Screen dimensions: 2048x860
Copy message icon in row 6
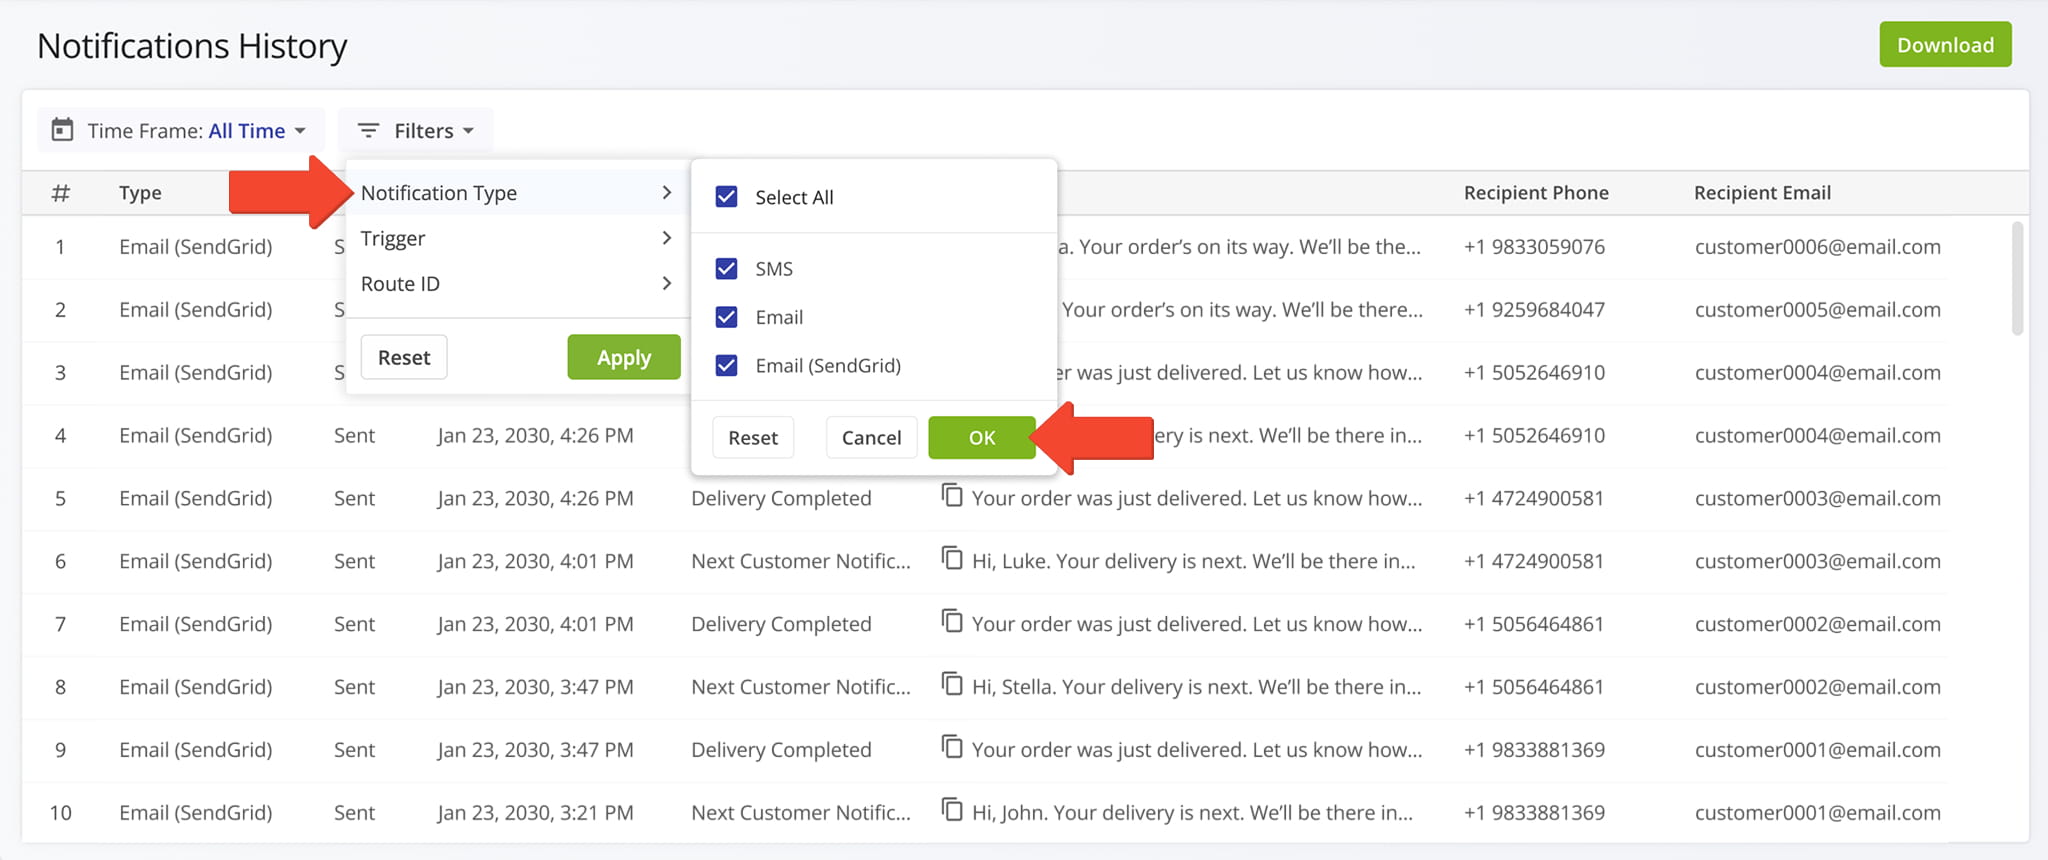[952, 558]
